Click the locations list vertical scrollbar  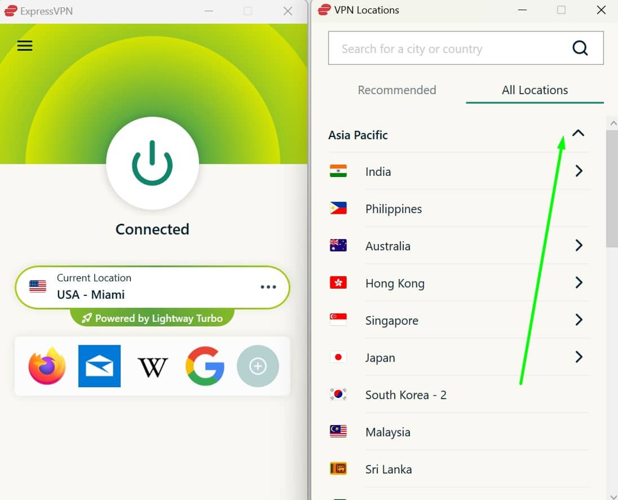tap(612, 189)
